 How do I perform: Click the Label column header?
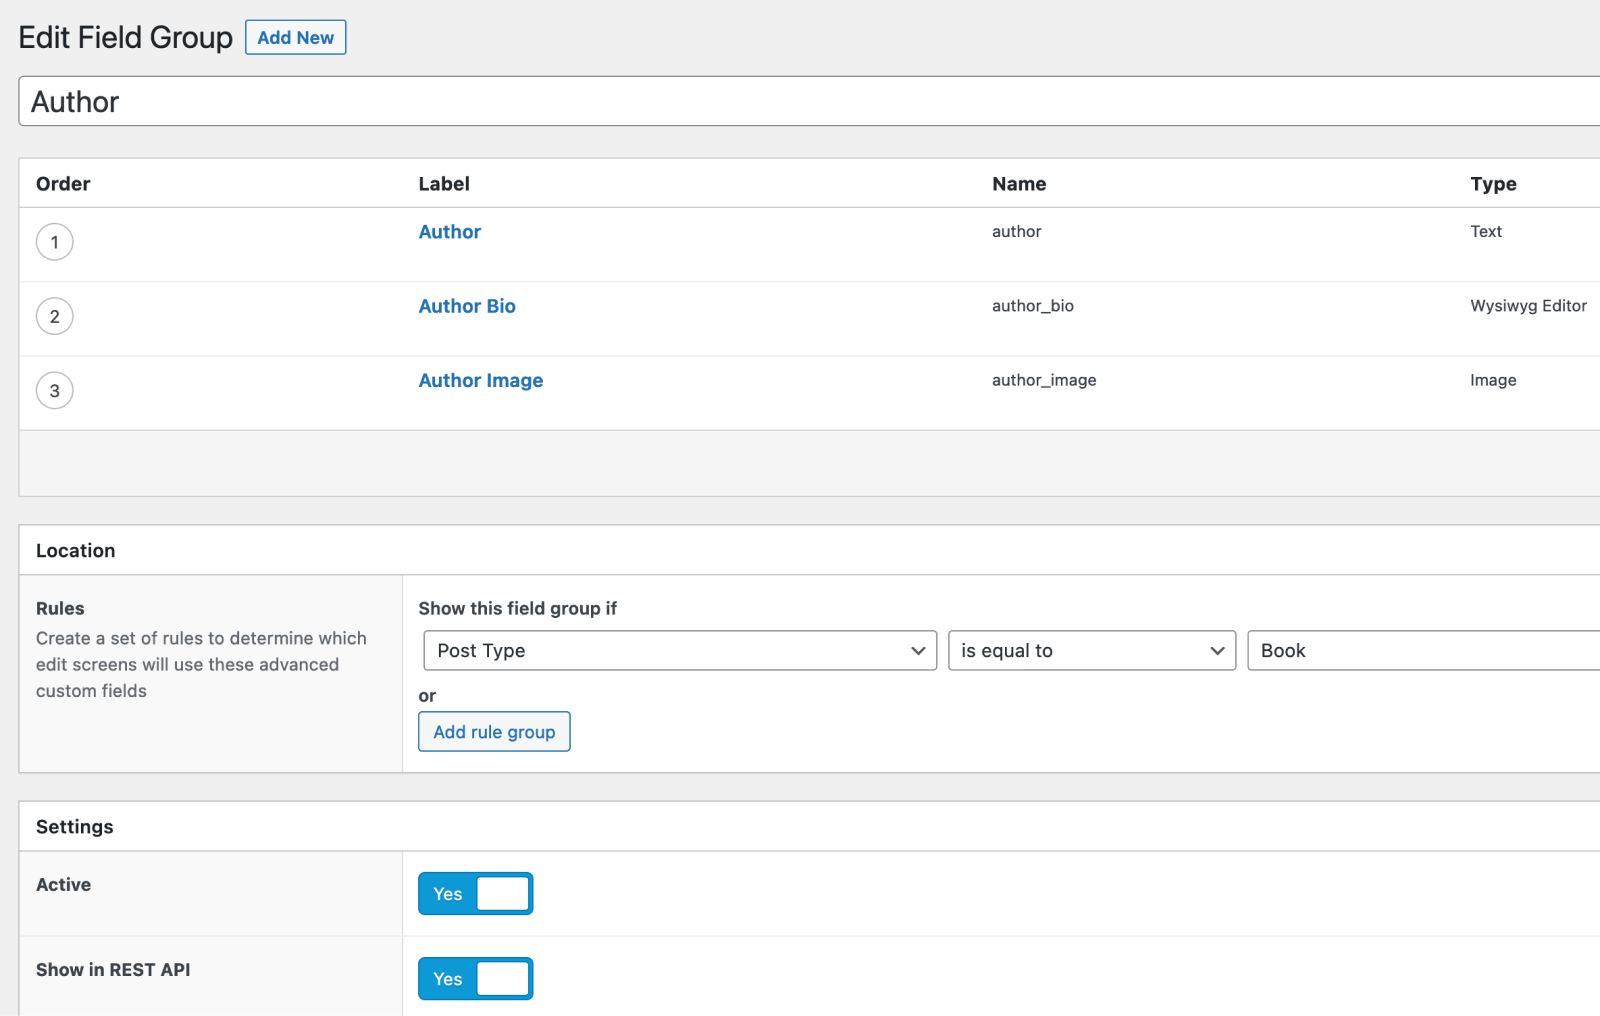click(x=444, y=183)
